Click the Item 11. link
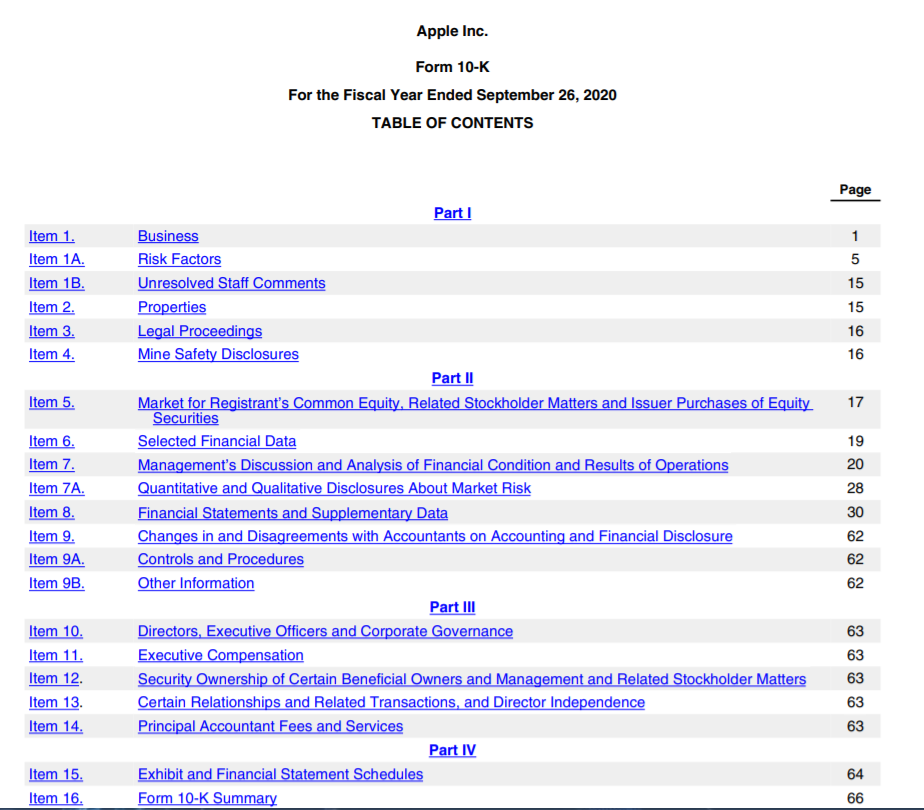924x810 pixels. (x=56, y=655)
